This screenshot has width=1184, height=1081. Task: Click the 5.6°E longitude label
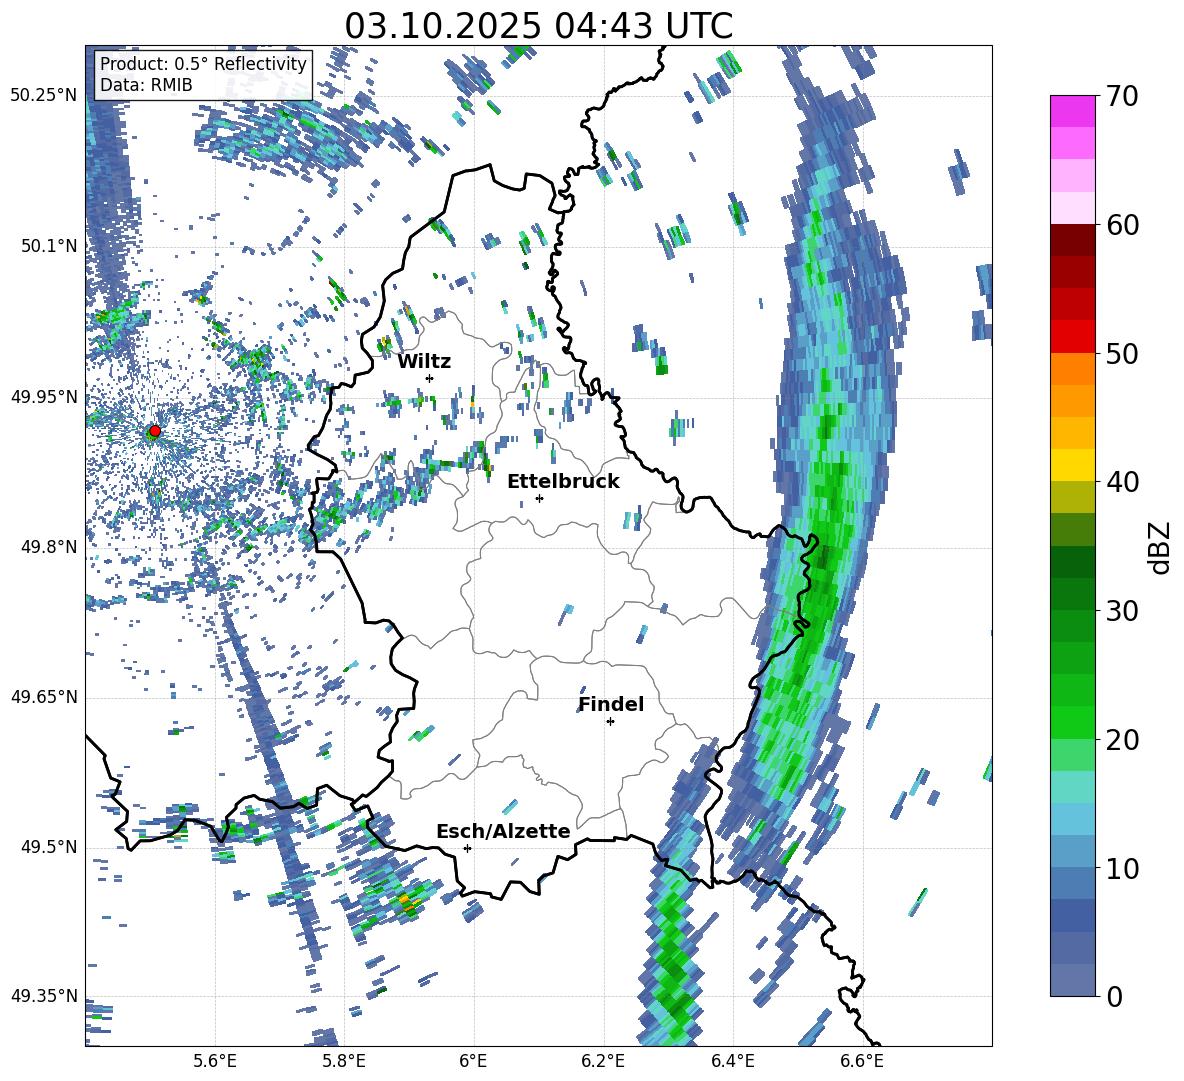click(215, 1061)
